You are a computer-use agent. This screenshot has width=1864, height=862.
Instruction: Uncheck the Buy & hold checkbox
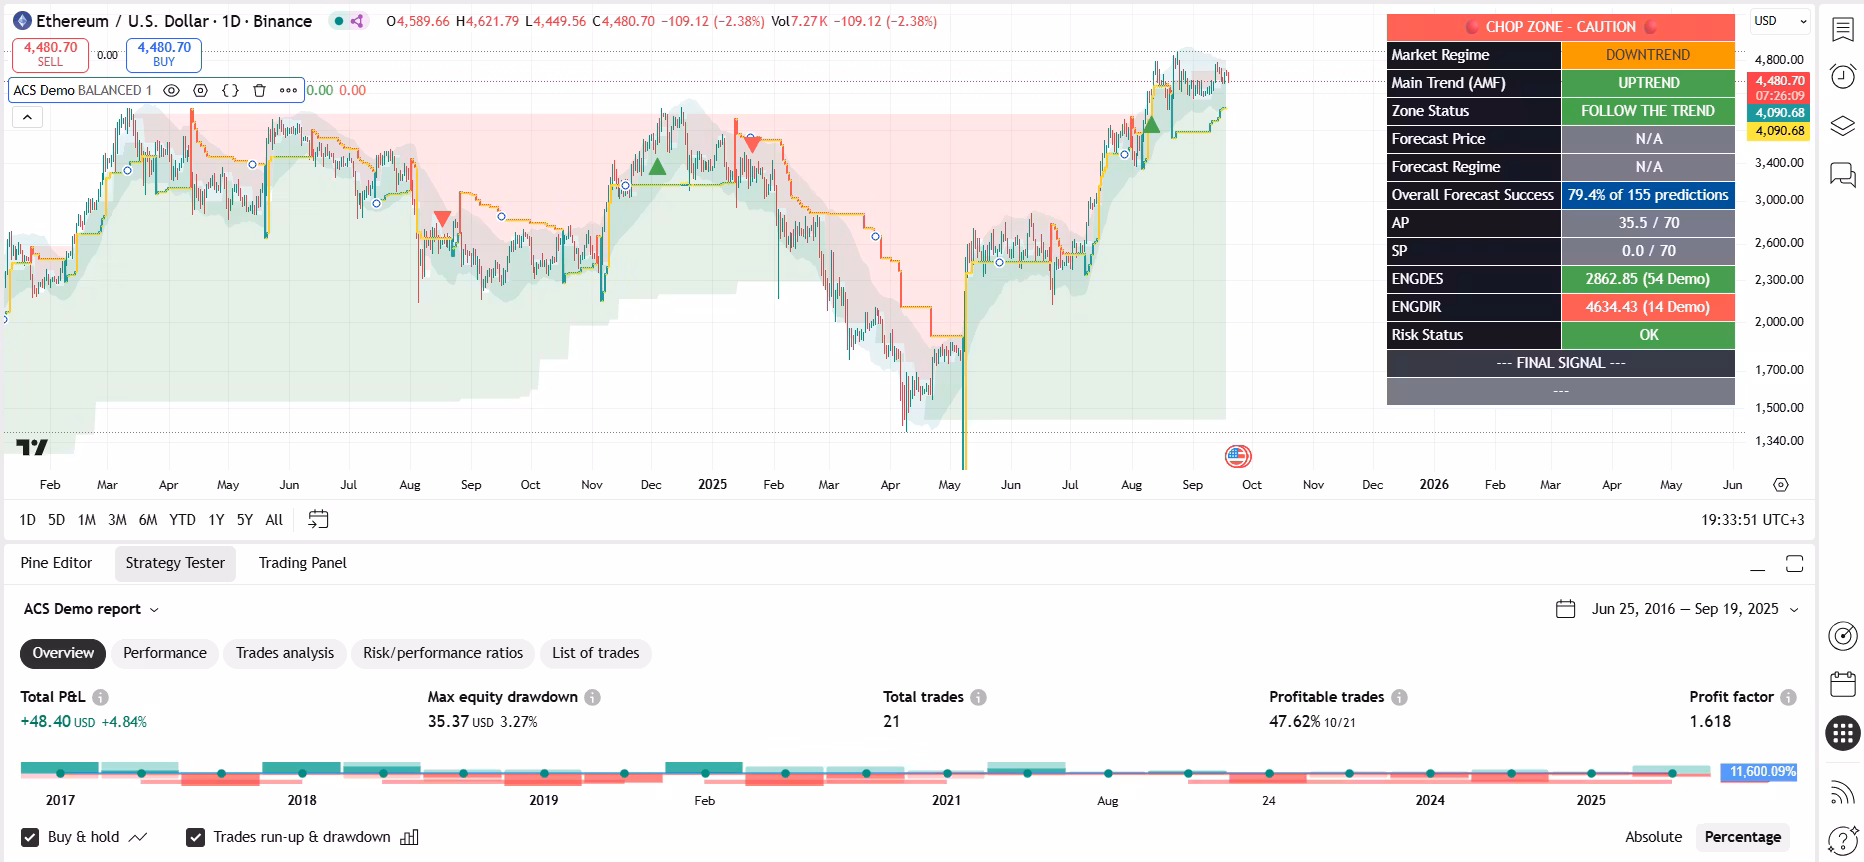click(31, 837)
